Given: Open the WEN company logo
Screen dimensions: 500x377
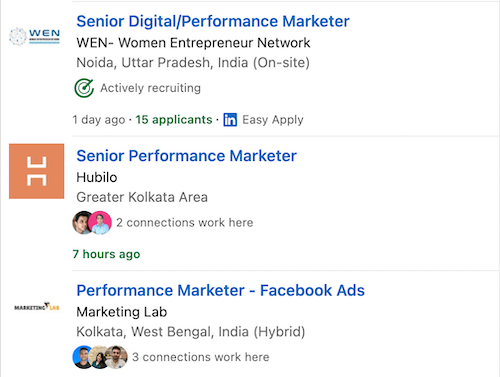Looking at the screenshot, I should [x=34, y=36].
